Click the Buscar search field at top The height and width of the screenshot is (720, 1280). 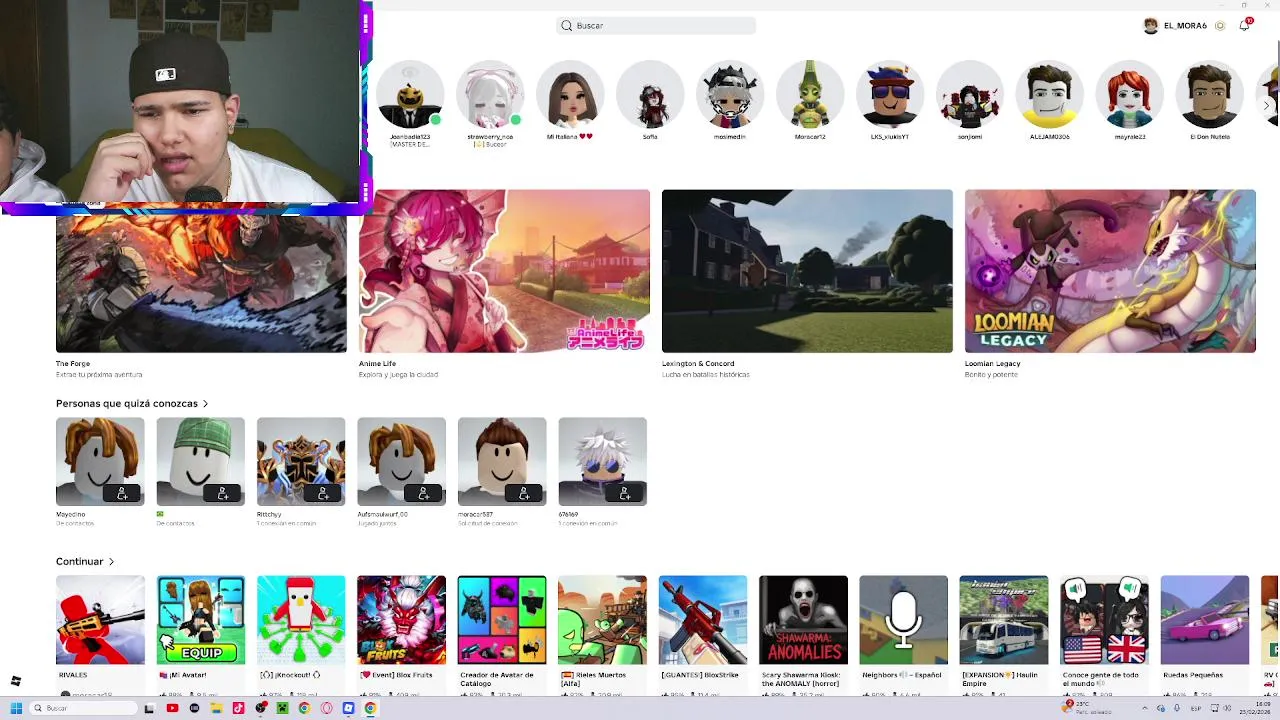[655, 25]
